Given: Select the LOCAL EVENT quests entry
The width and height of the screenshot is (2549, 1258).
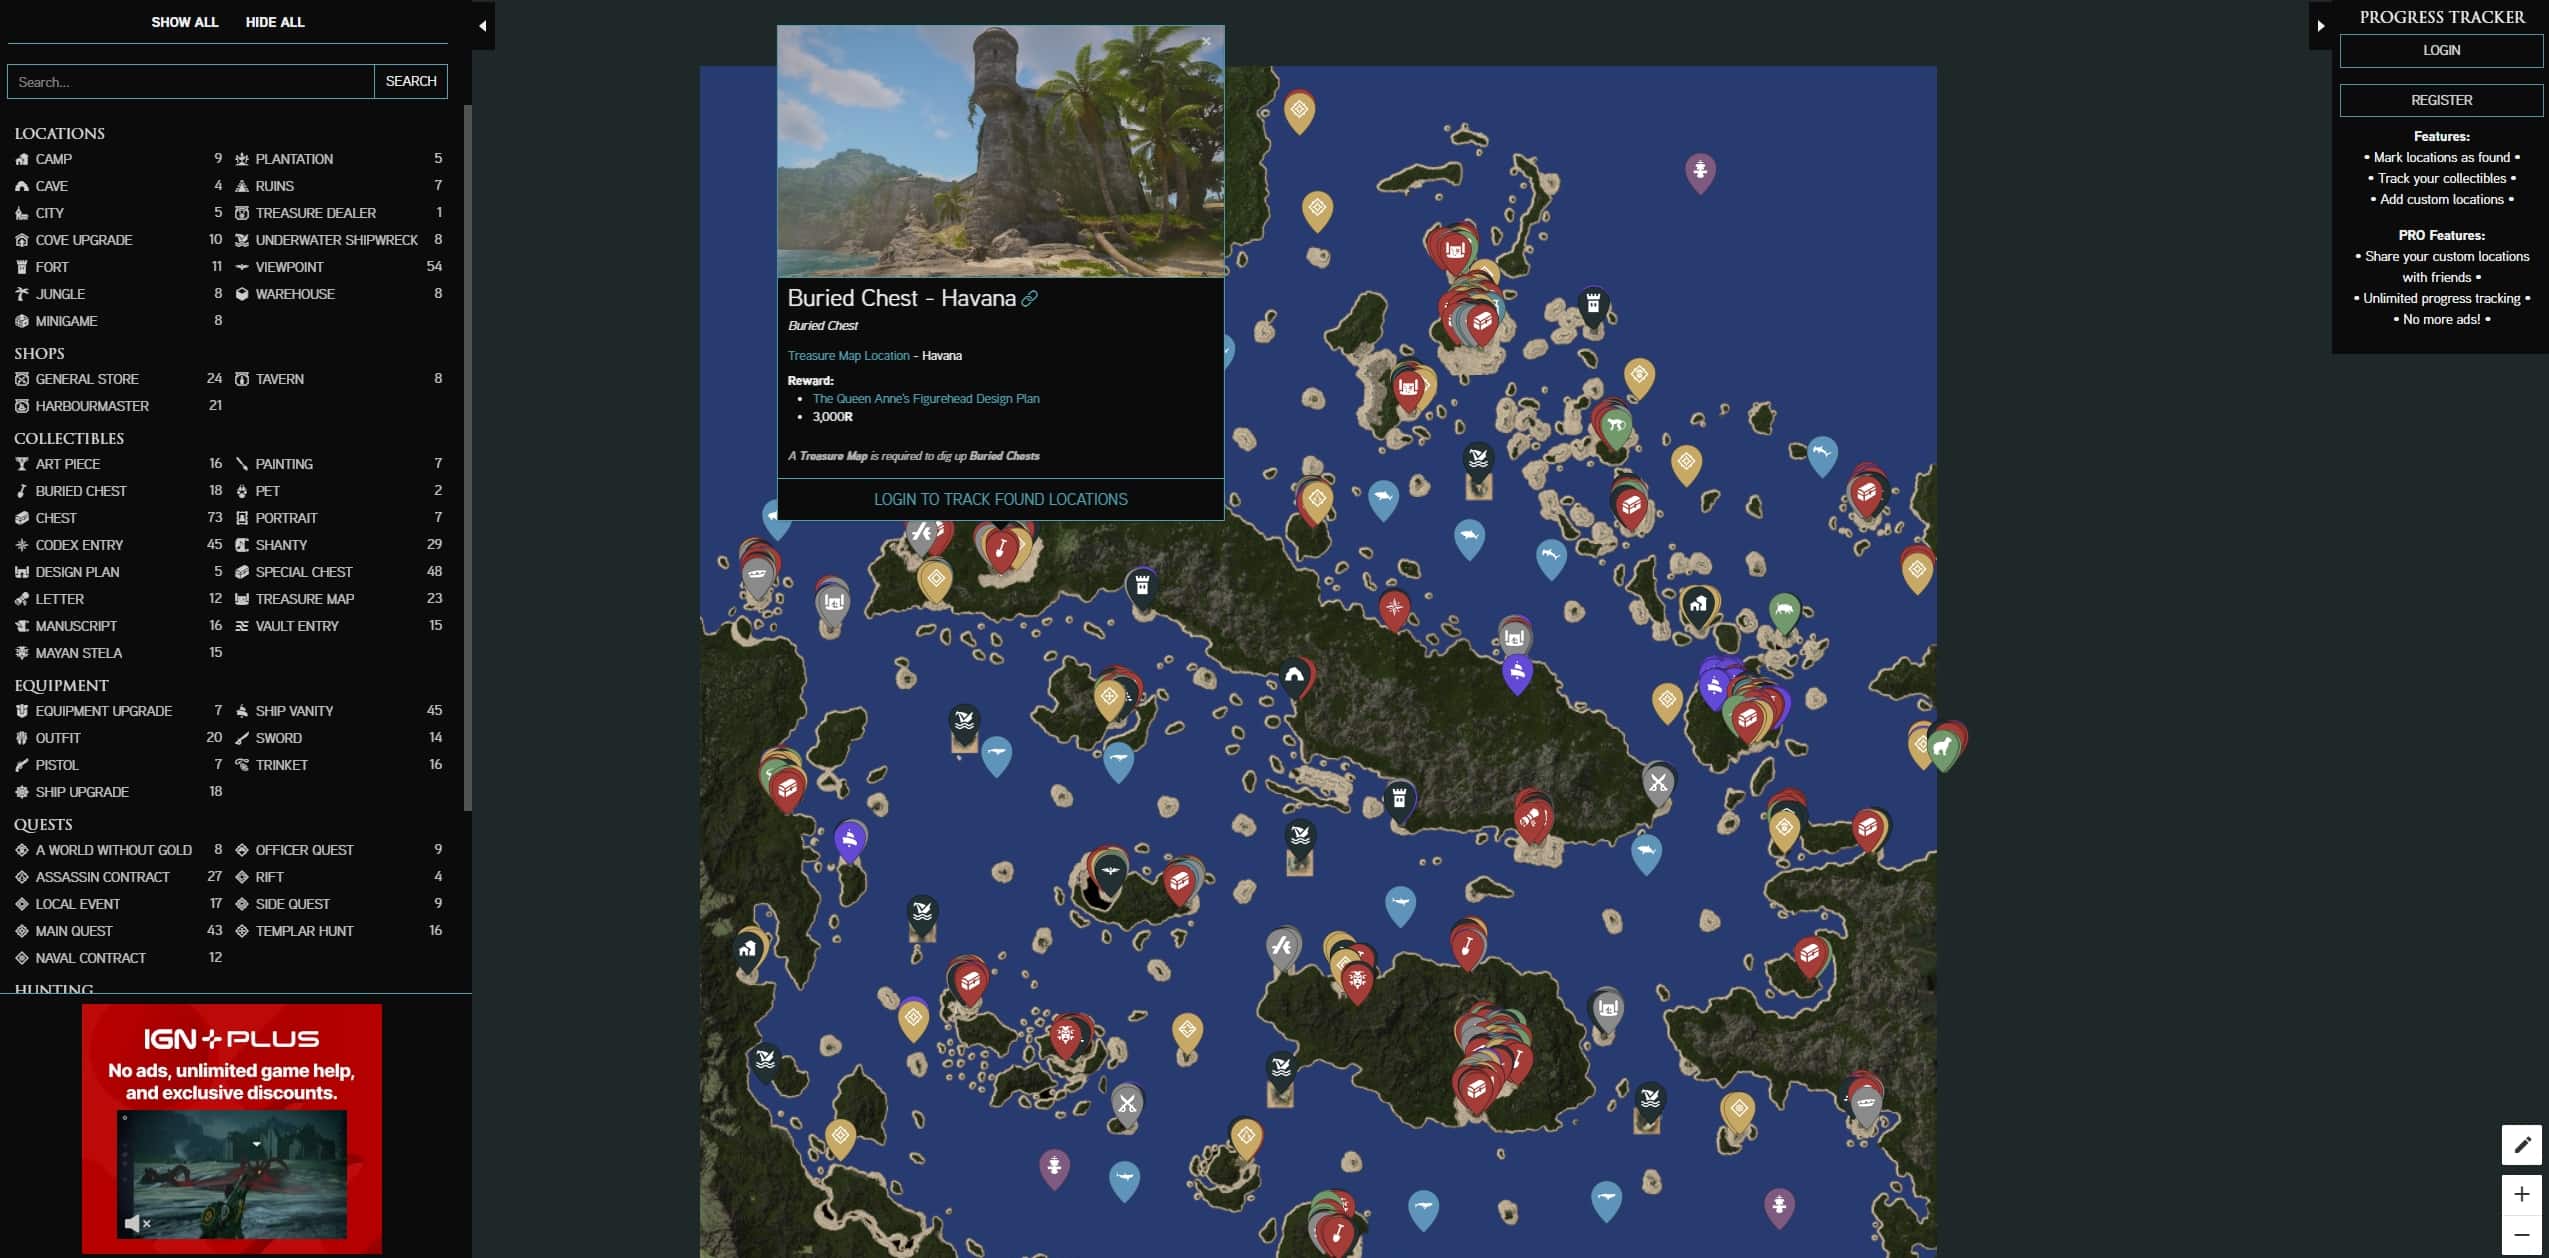Looking at the screenshot, I should click(x=118, y=904).
